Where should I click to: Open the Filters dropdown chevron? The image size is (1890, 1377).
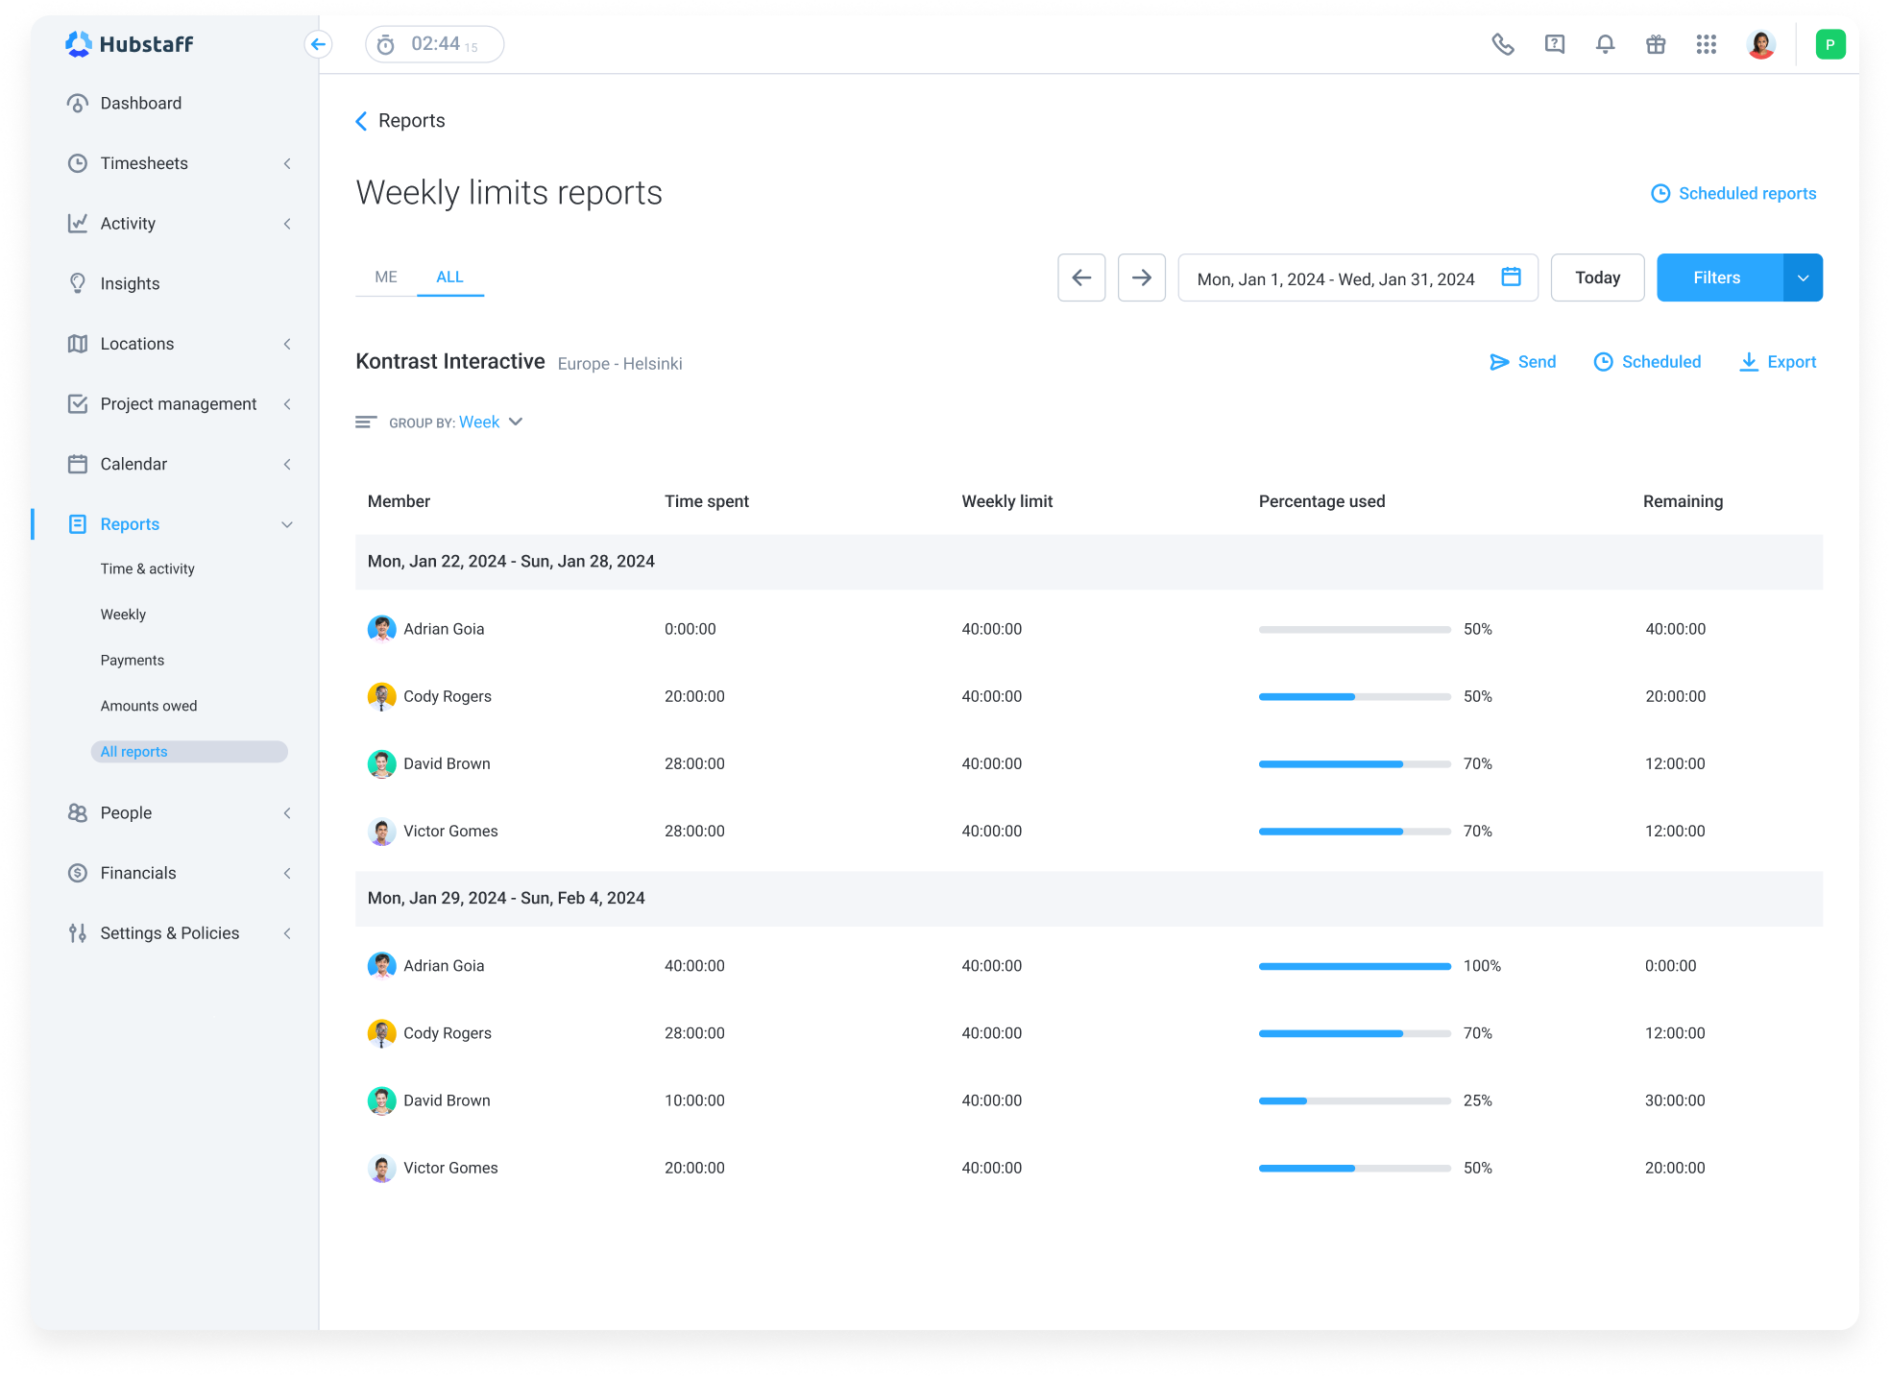pyautogui.click(x=1803, y=277)
